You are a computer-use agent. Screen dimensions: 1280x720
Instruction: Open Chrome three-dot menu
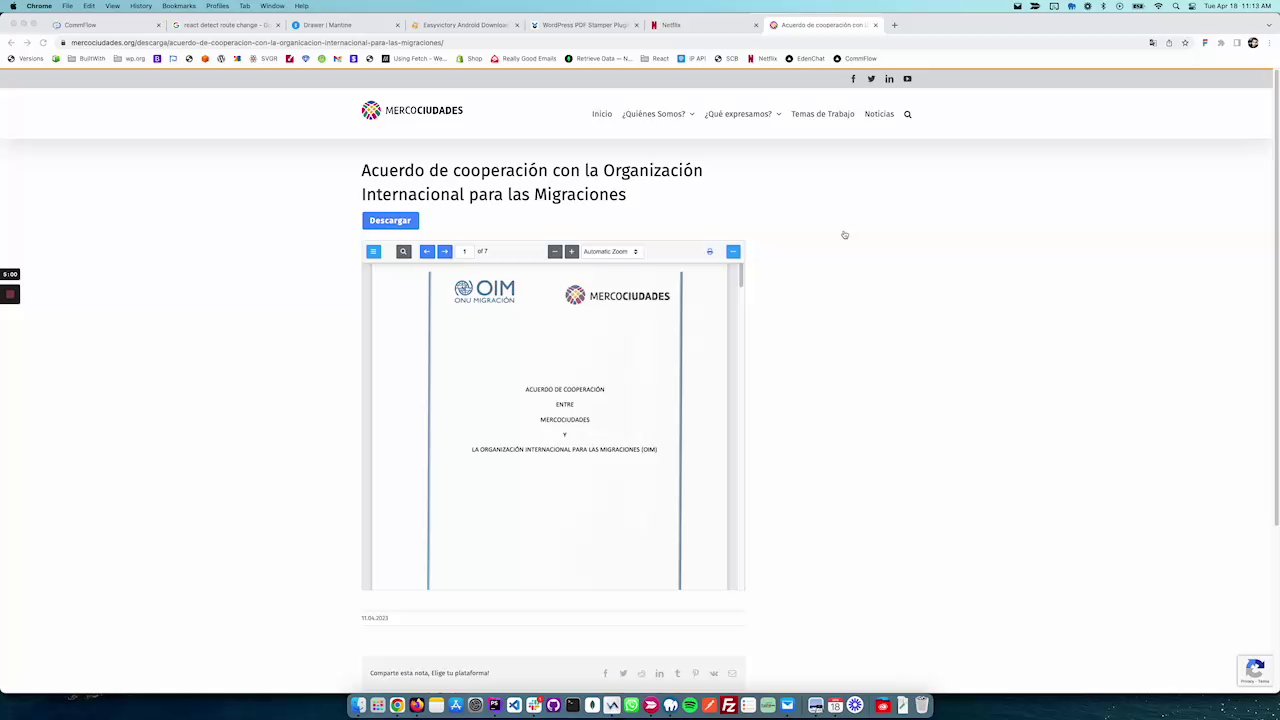pos(1269,43)
